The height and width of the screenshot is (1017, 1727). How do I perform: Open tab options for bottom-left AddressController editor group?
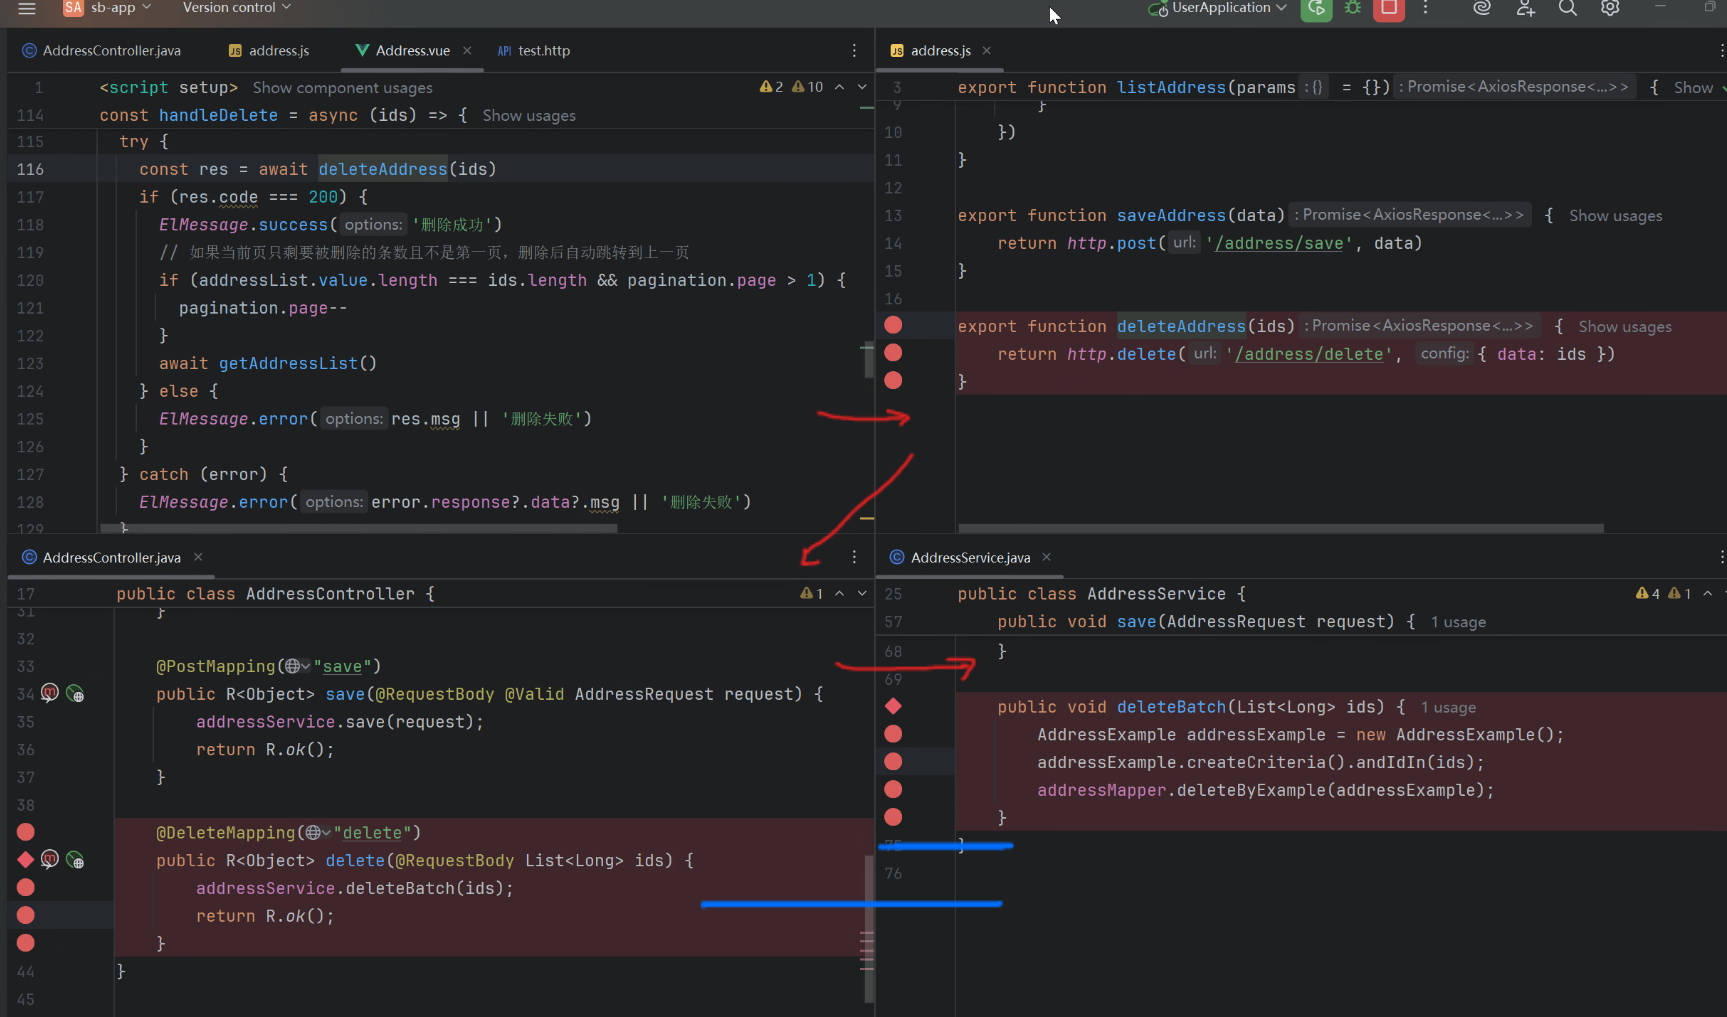[854, 557]
